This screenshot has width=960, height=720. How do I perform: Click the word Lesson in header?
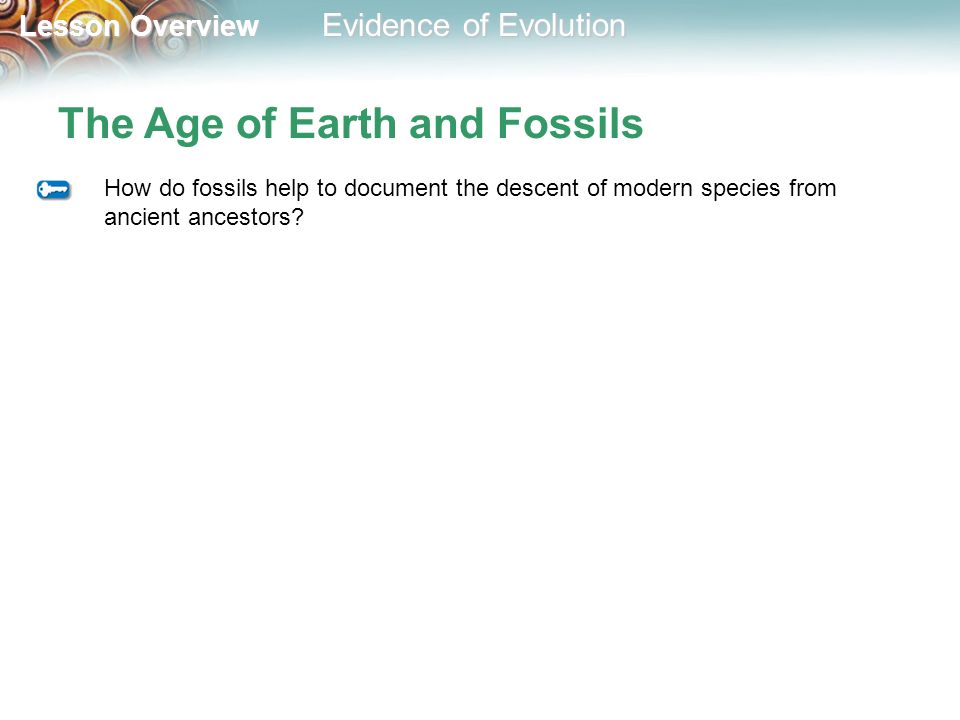point(69,26)
